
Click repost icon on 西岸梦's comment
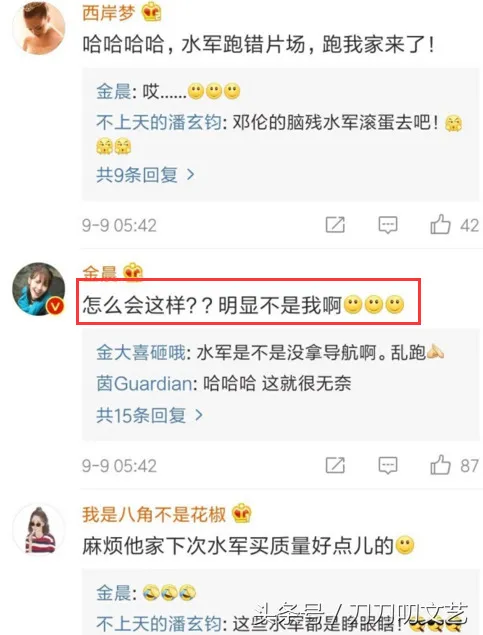click(x=335, y=225)
